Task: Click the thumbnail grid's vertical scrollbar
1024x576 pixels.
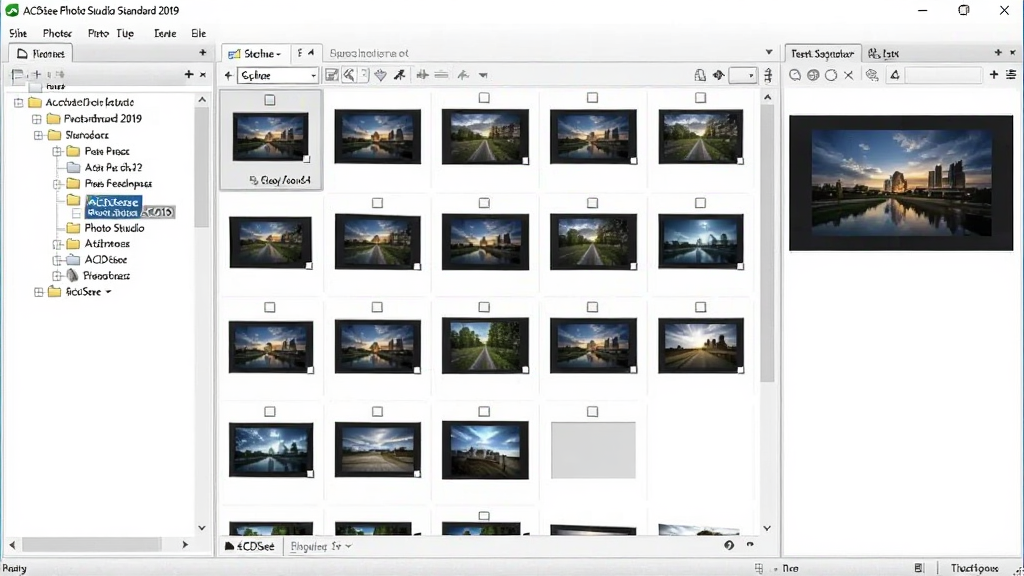Action: point(767,242)
